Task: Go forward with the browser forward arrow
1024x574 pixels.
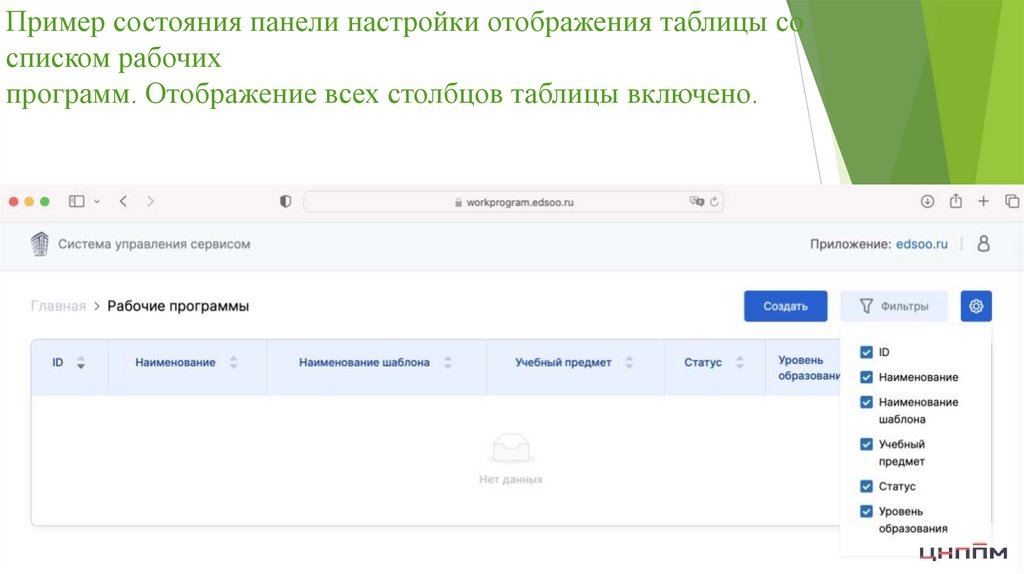Action: pyautogui.click(x=151, y=201)
